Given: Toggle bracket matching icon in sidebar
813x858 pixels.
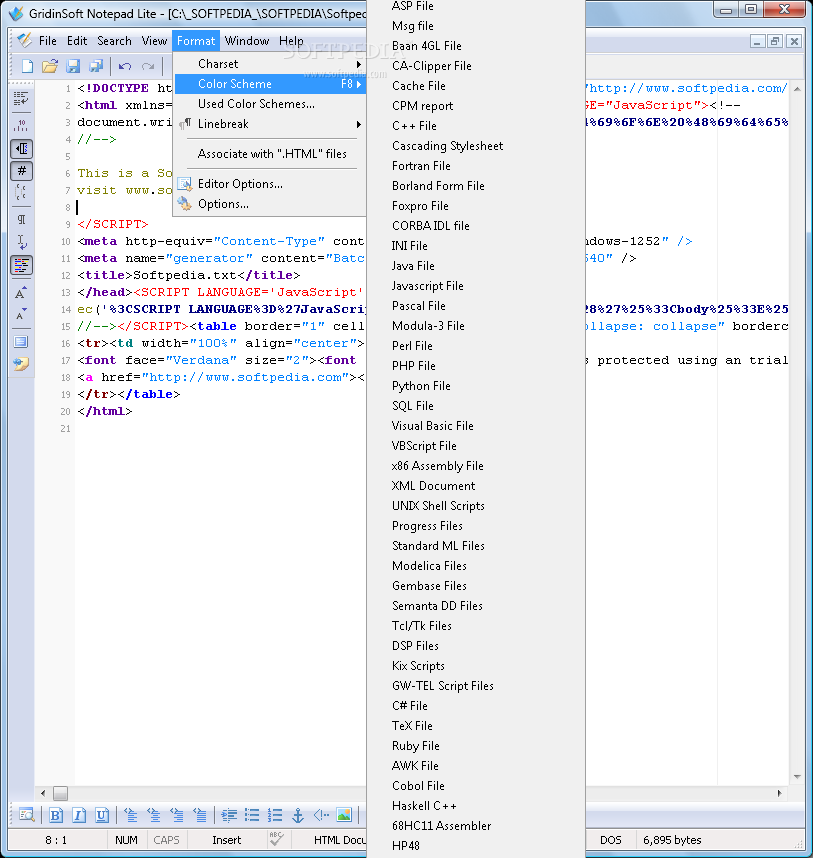Looking at the screenshot, I should coord(21,192).
